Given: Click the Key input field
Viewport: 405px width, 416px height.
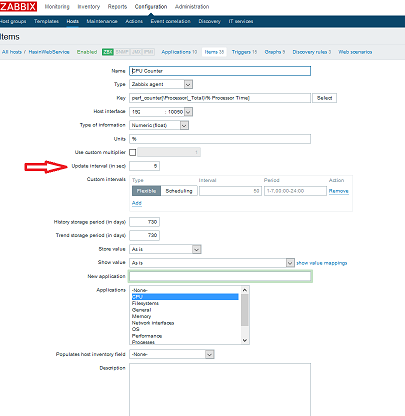Looking at the screenshot, I should 220,98.
